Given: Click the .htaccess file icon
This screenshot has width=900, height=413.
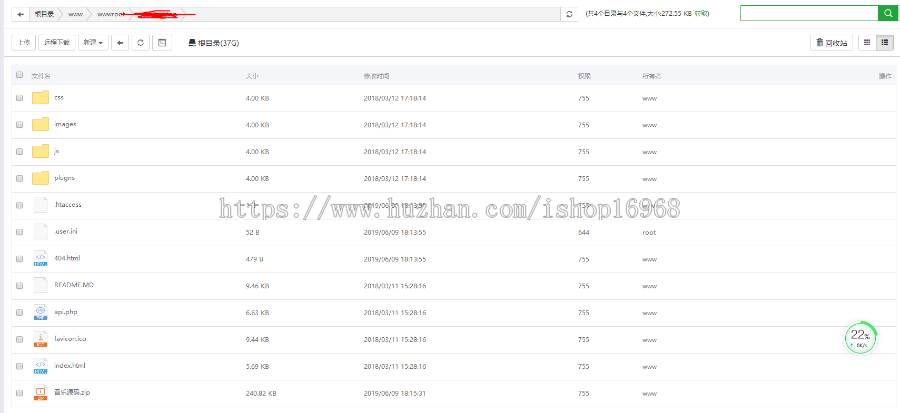Looking at the screenshot, I should (x=40, y=205).
